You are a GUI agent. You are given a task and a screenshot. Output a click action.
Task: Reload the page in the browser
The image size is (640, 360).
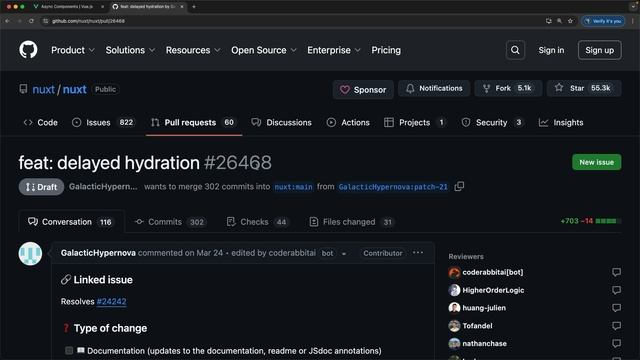(x=31, y=21)
